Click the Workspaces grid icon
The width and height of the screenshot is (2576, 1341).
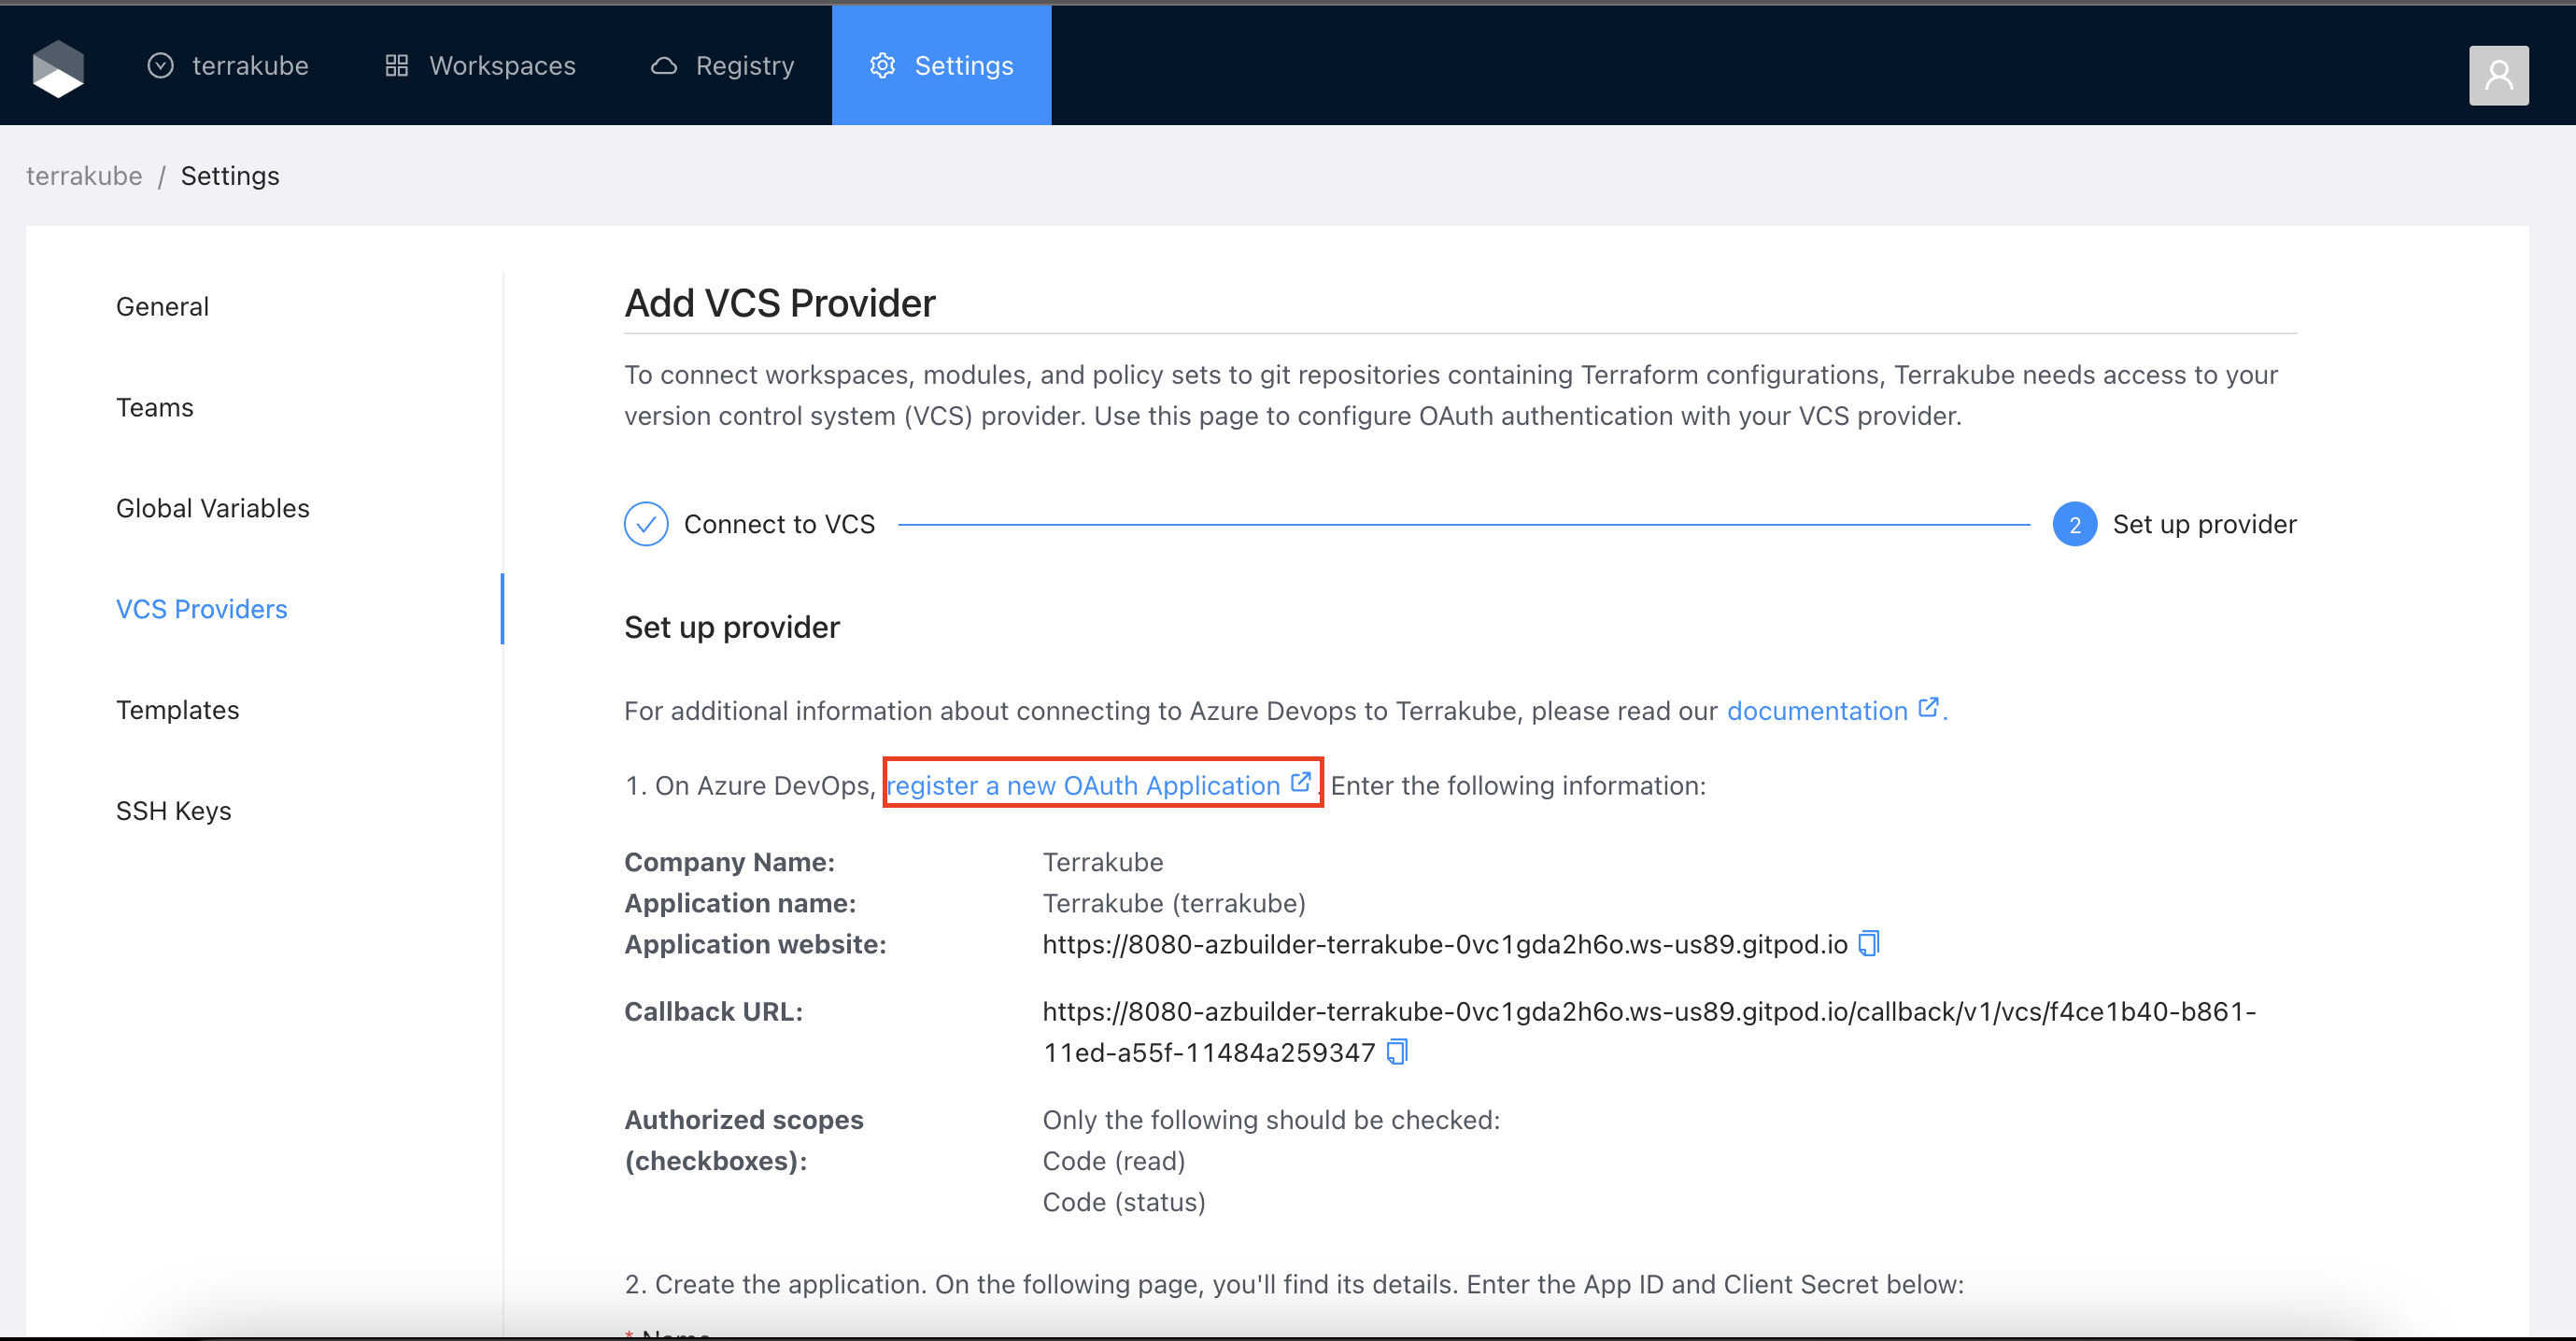click(397, 66)
